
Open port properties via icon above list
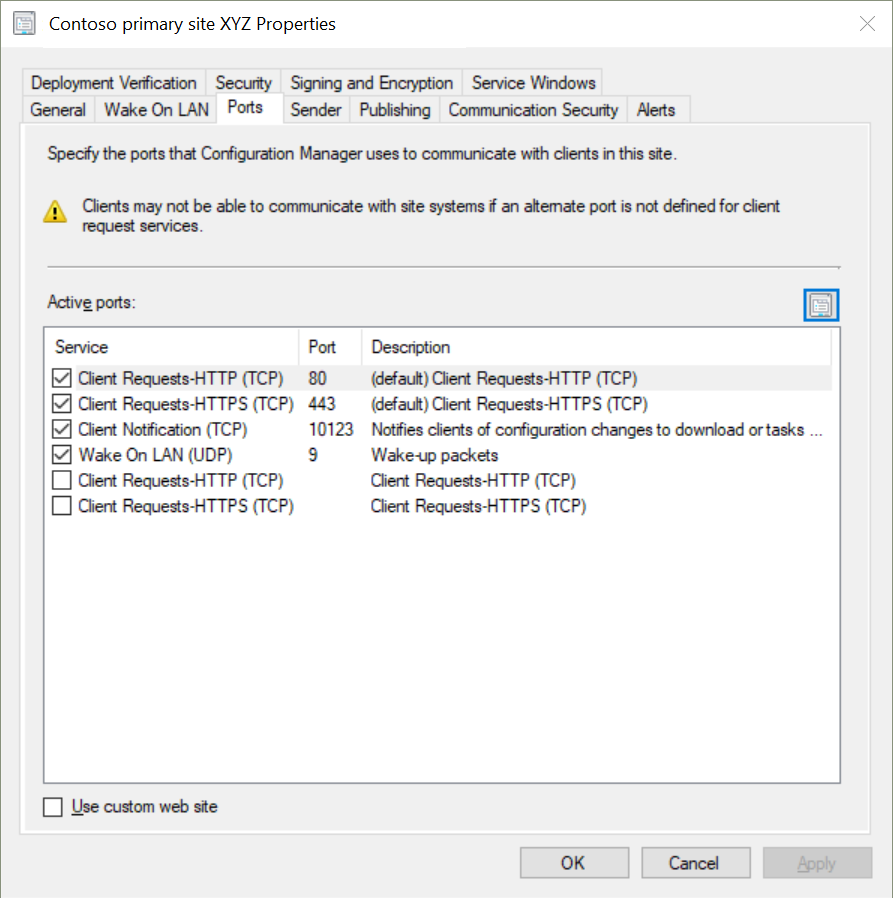821,305
